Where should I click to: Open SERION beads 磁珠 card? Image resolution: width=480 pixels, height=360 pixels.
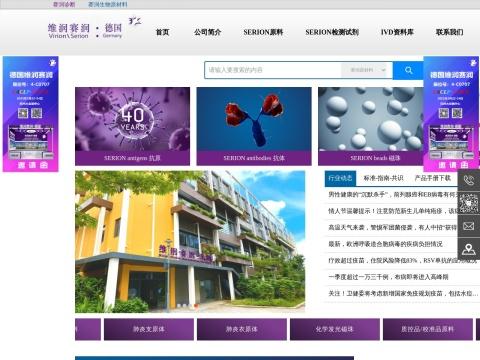click(x=371, y=126)
